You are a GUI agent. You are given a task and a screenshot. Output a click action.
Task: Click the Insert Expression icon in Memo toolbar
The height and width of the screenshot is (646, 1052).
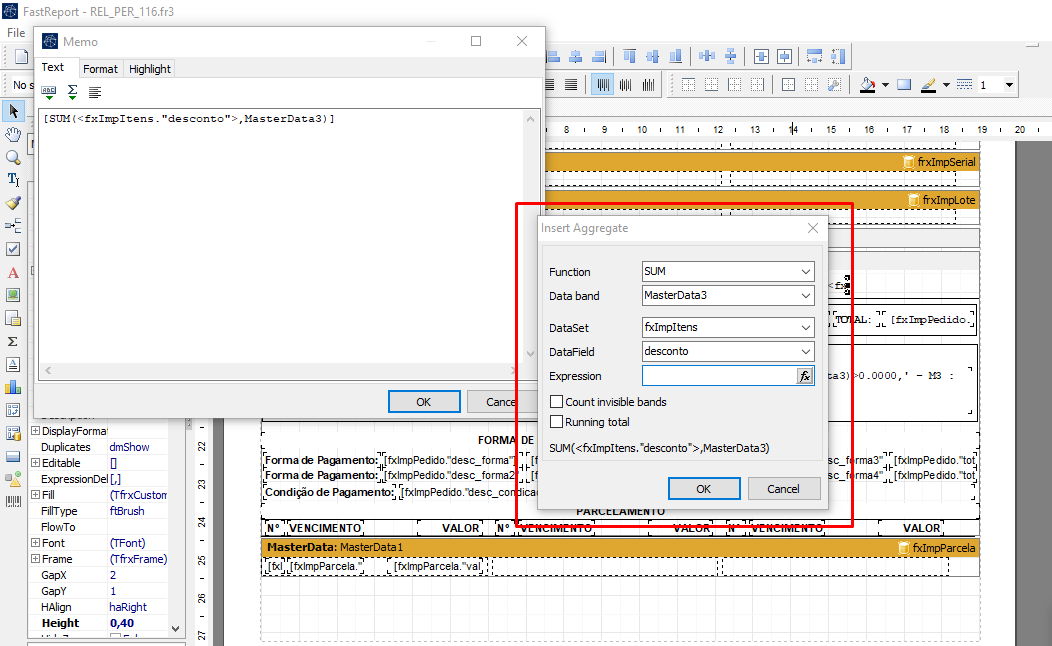coord(49,92)
